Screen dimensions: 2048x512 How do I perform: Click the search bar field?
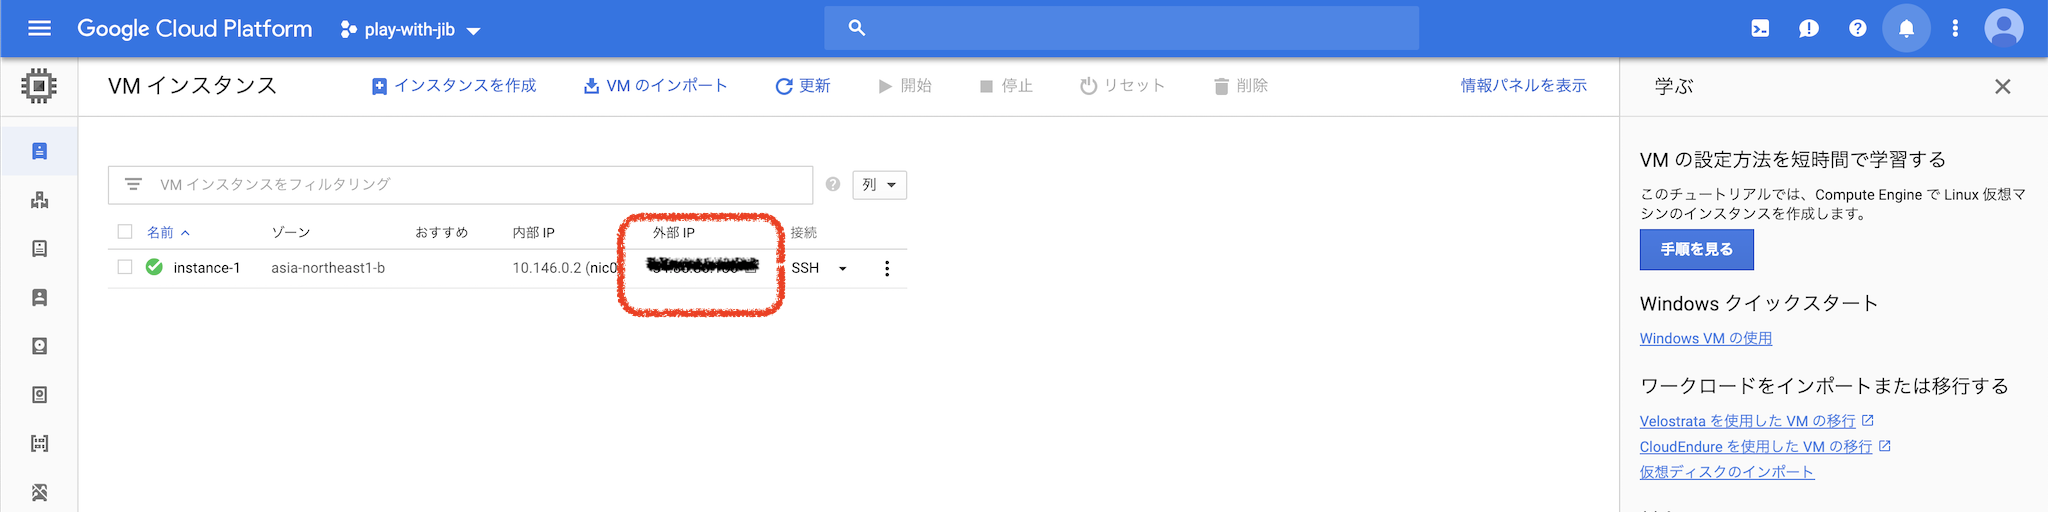tap(1121, 28)
